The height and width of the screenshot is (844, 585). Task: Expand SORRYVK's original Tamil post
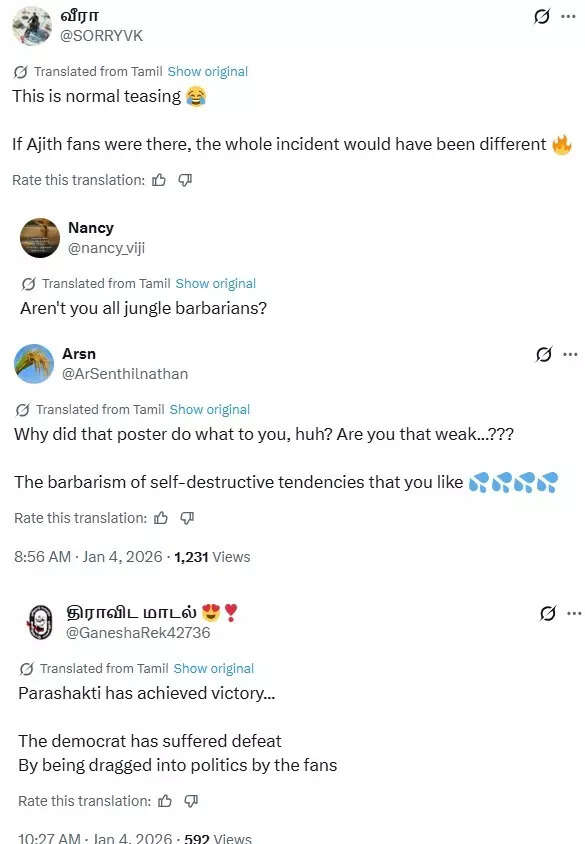tap(207, 71)
